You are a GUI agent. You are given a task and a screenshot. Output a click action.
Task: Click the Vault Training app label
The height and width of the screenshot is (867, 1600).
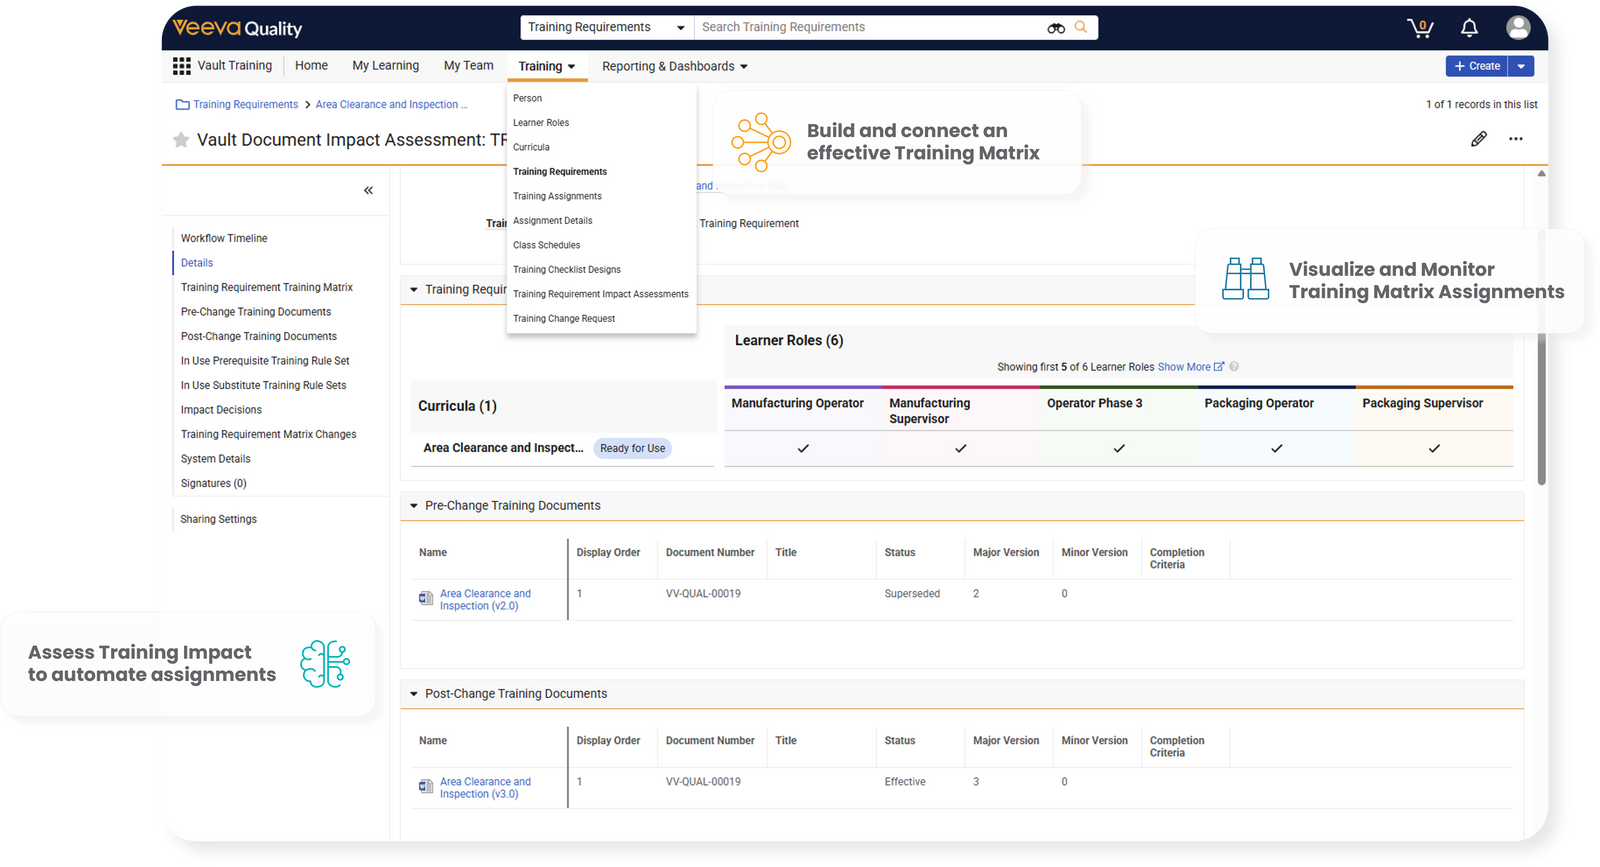tap(234, 66)
